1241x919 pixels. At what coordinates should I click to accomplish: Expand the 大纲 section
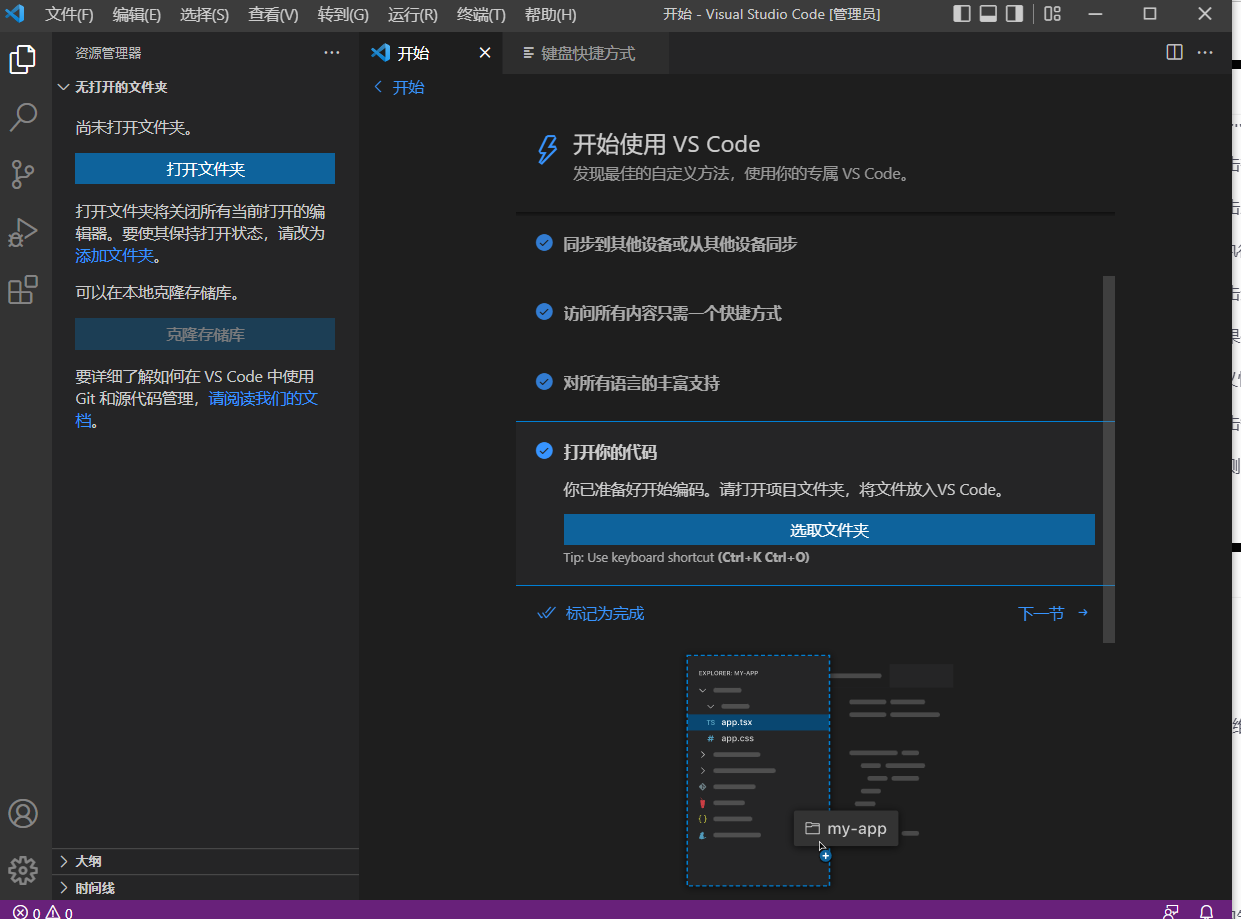pos(205,861)
